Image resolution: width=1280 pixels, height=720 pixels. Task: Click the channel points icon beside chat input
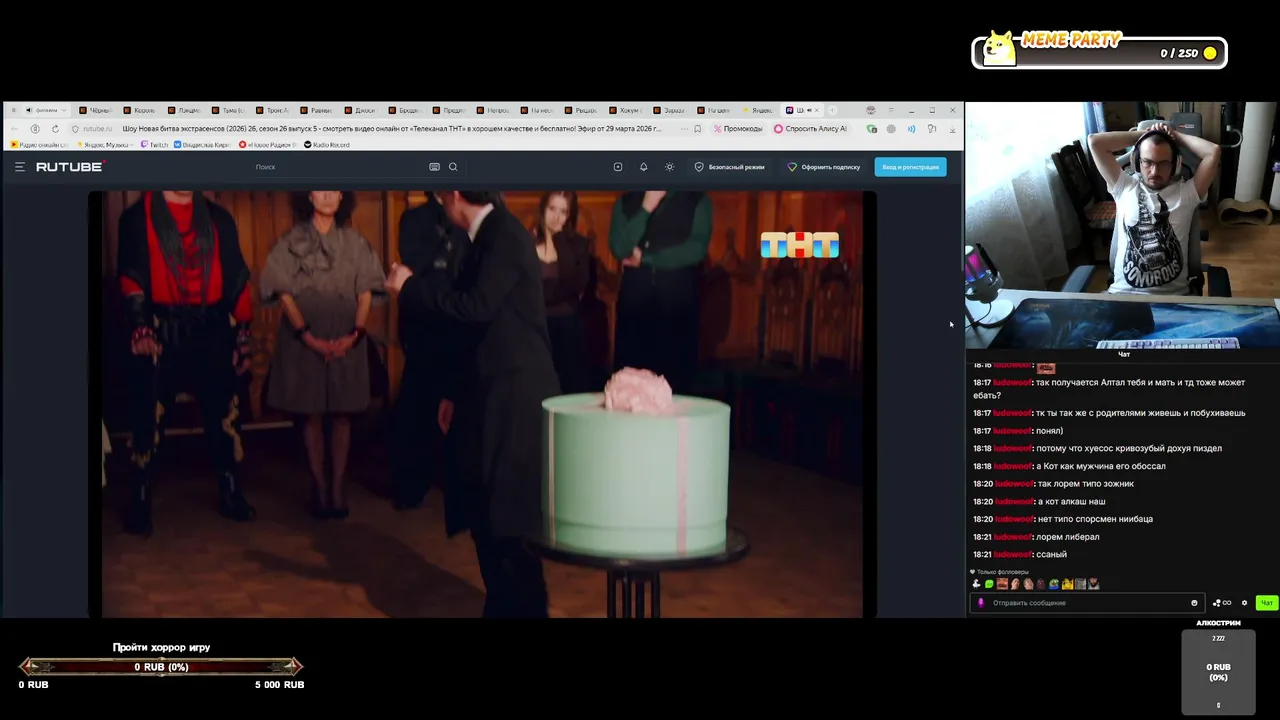coord(1222,603)
